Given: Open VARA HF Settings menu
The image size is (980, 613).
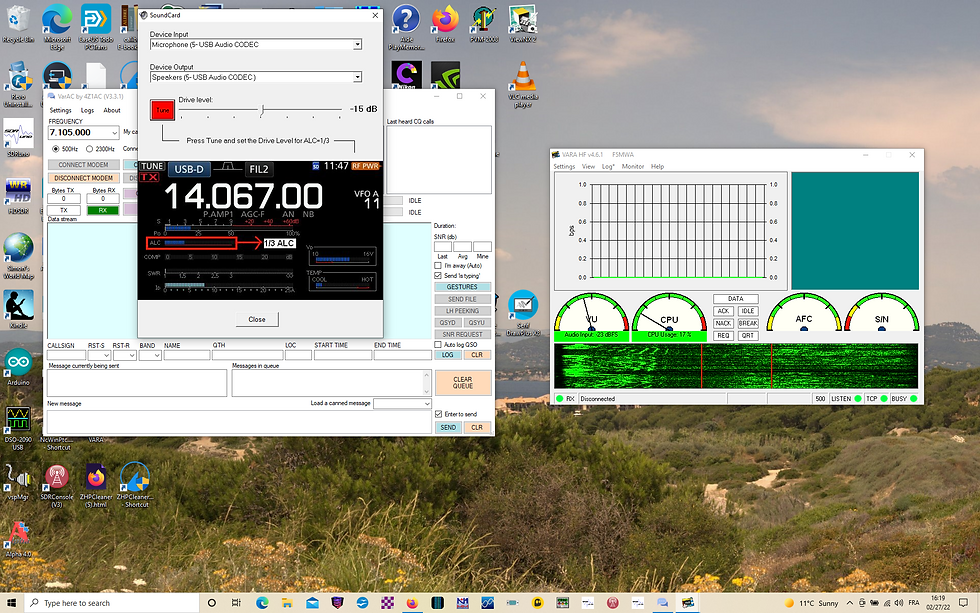Looking at the screenshot, I should 564,167.
